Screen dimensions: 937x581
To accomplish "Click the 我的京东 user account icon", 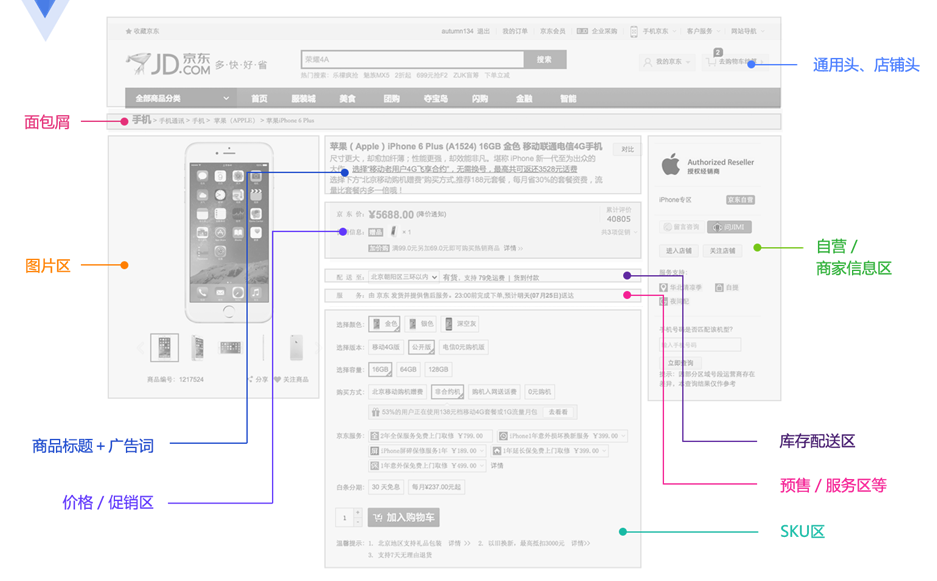I will click(x=648, y=62).
